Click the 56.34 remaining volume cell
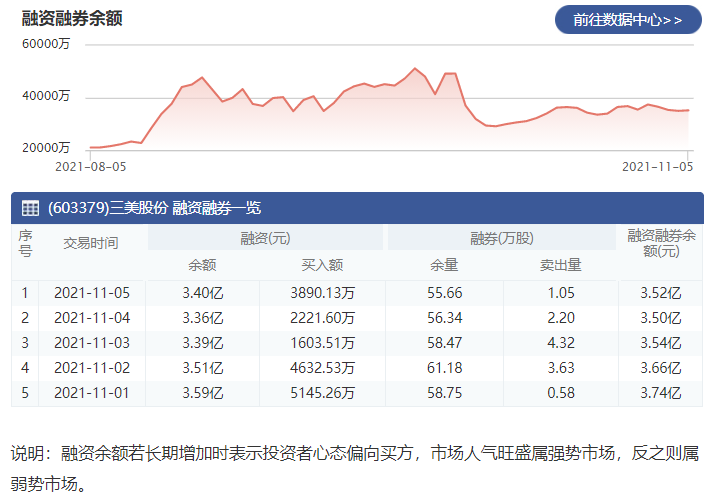Screen dimensions: 710x500 coord(445,318)
